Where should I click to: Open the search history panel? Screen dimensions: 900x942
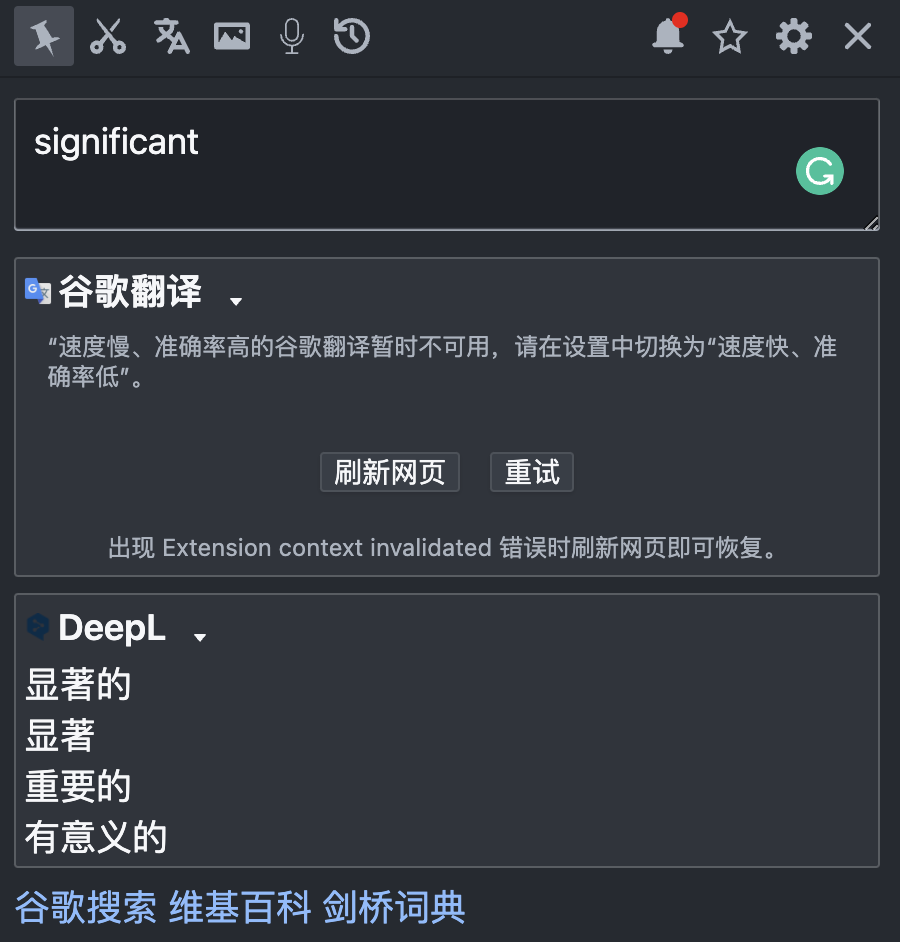(x=351, y=36)
